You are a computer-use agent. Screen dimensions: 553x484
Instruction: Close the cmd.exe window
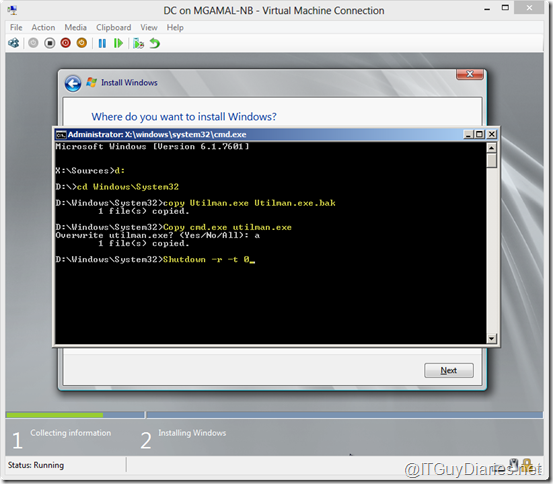(x=492, y=134)
